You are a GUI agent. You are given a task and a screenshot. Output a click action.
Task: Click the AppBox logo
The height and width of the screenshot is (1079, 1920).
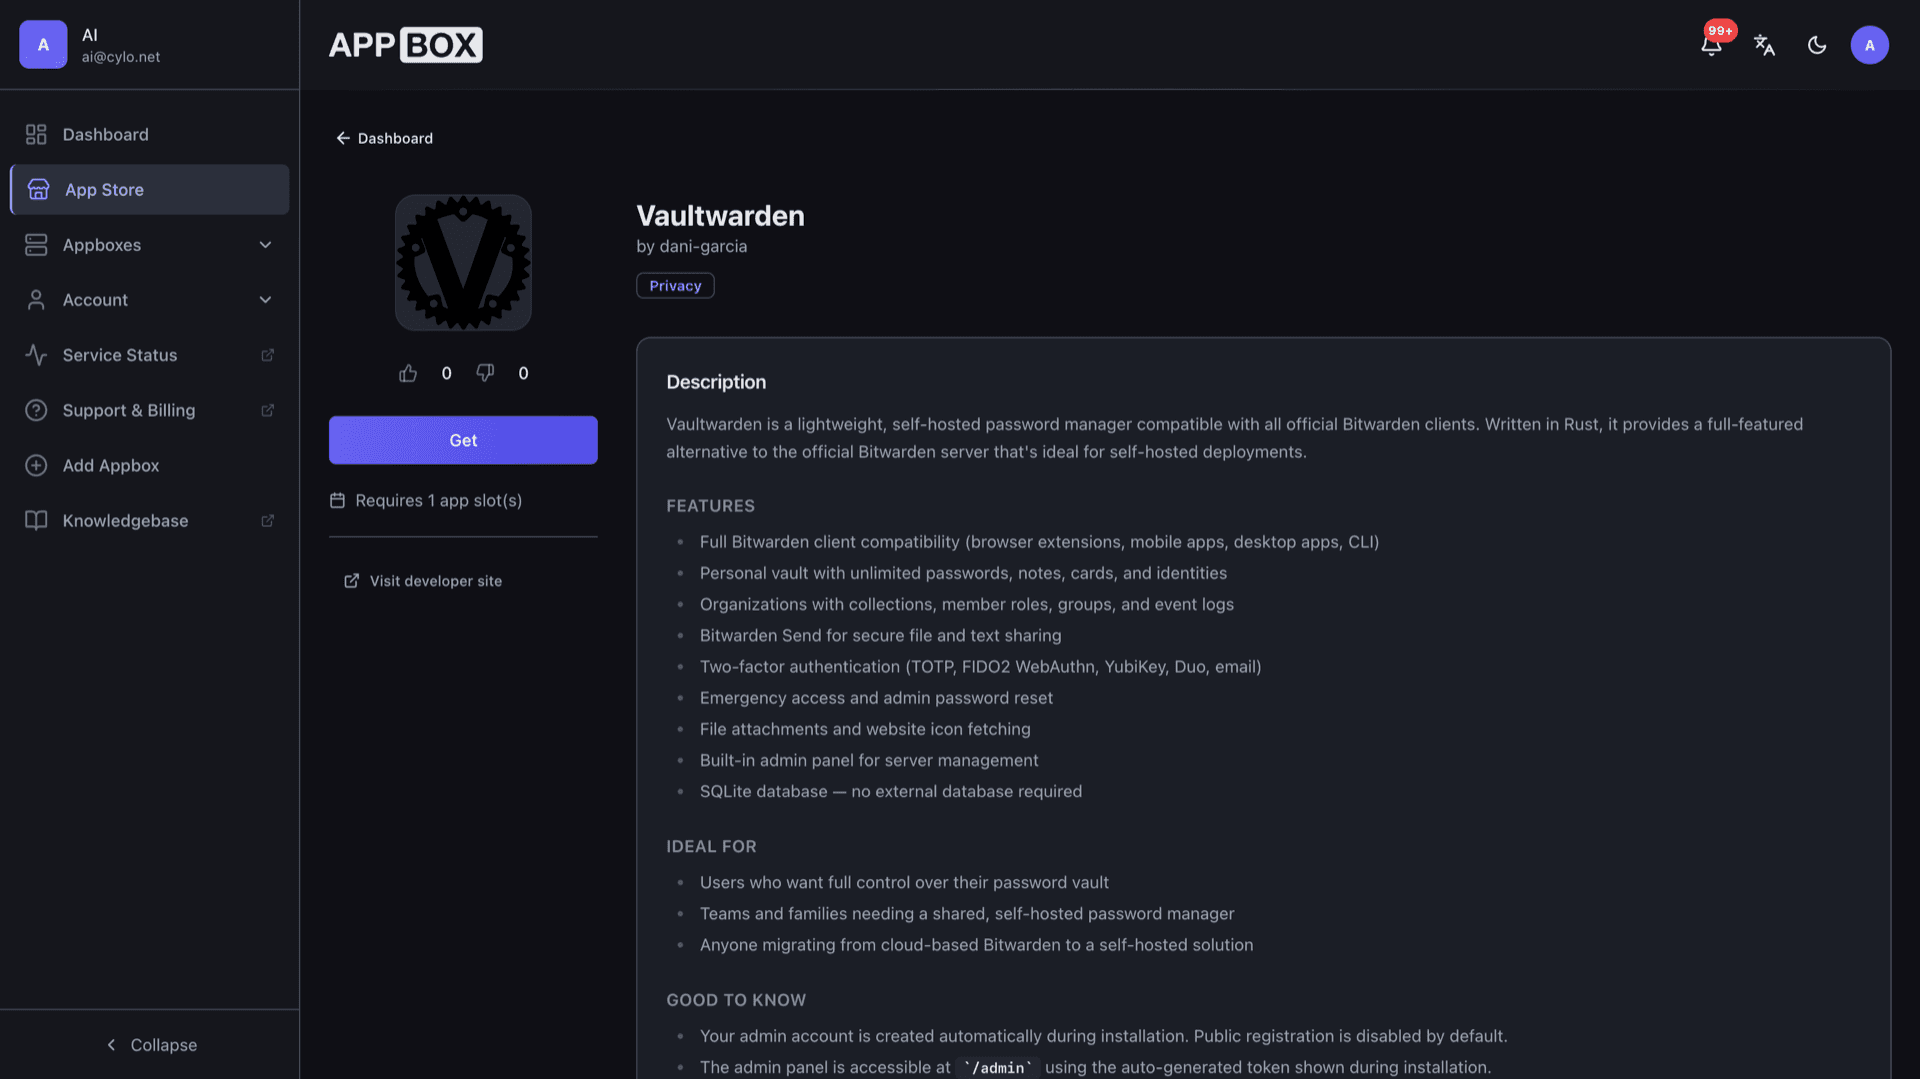tap(405, 45)
